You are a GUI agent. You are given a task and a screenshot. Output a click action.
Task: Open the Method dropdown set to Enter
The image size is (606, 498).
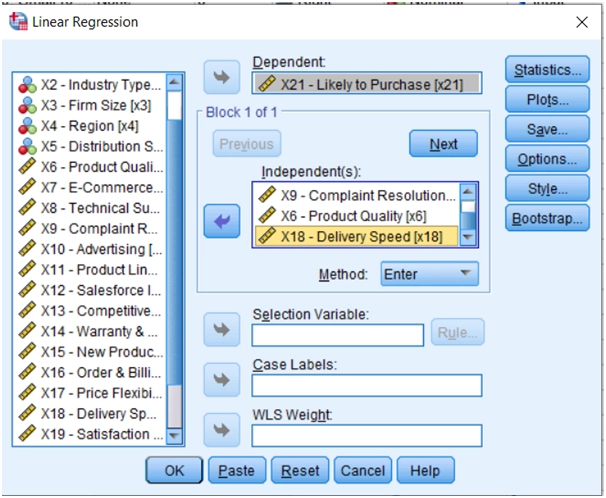coord(429,273)
